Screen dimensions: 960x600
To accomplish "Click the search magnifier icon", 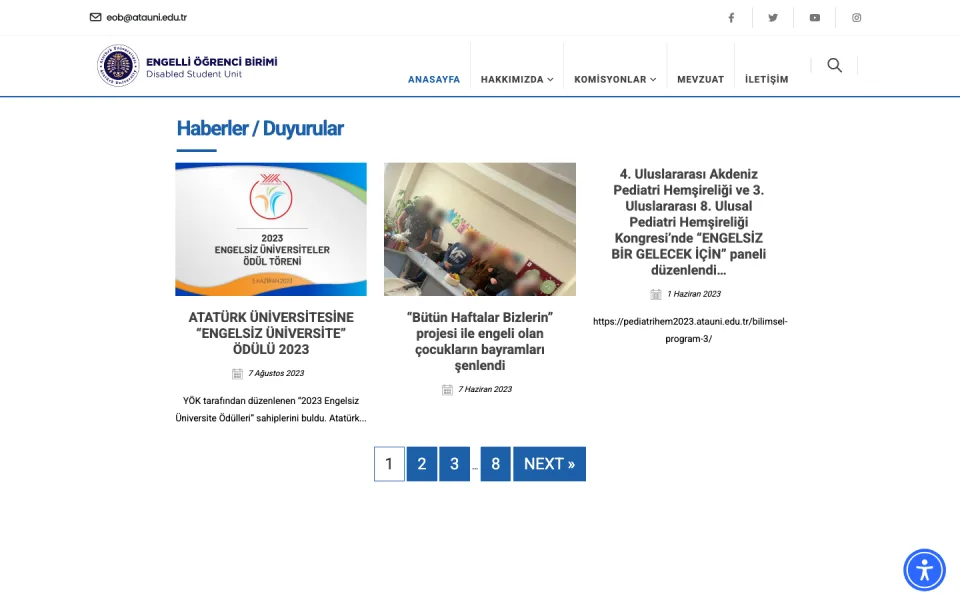I will click(x=834, y=65).
